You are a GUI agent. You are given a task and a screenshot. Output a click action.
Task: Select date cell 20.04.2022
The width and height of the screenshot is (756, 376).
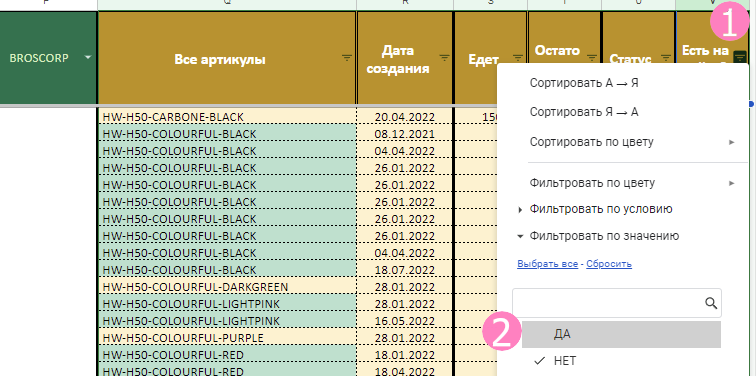tap(405, 117)
